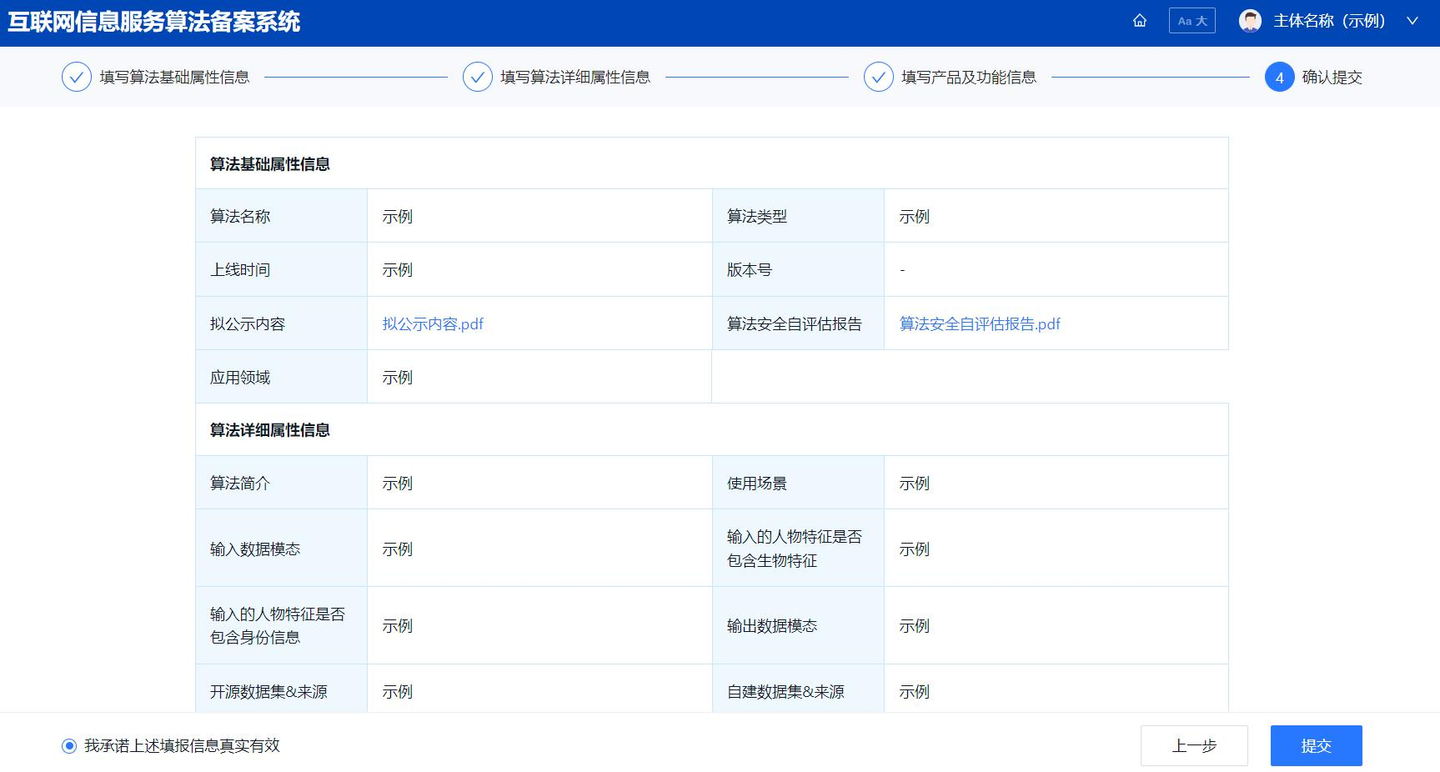Open 算法安全自评估报告.pdf link
Viewport: 1440px width, 772px height.
(980, 324)
